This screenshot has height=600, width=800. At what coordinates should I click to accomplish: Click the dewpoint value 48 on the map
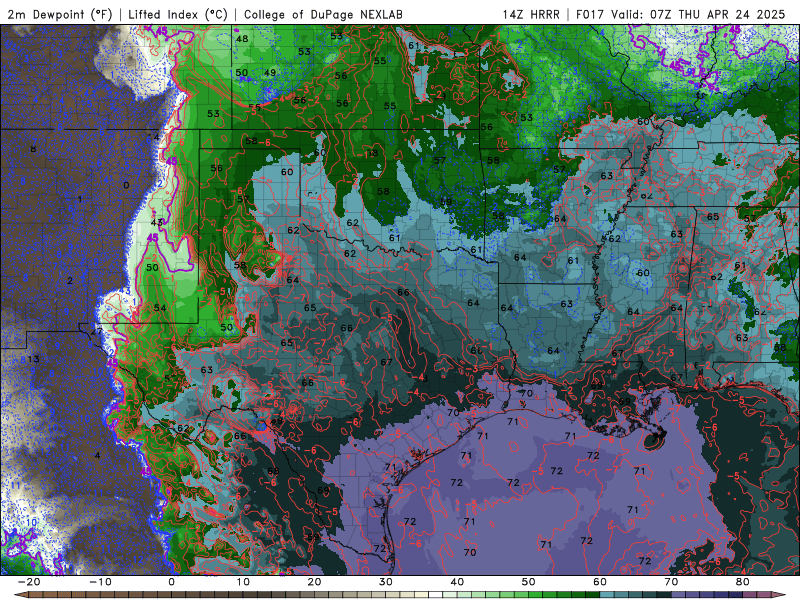242,39
